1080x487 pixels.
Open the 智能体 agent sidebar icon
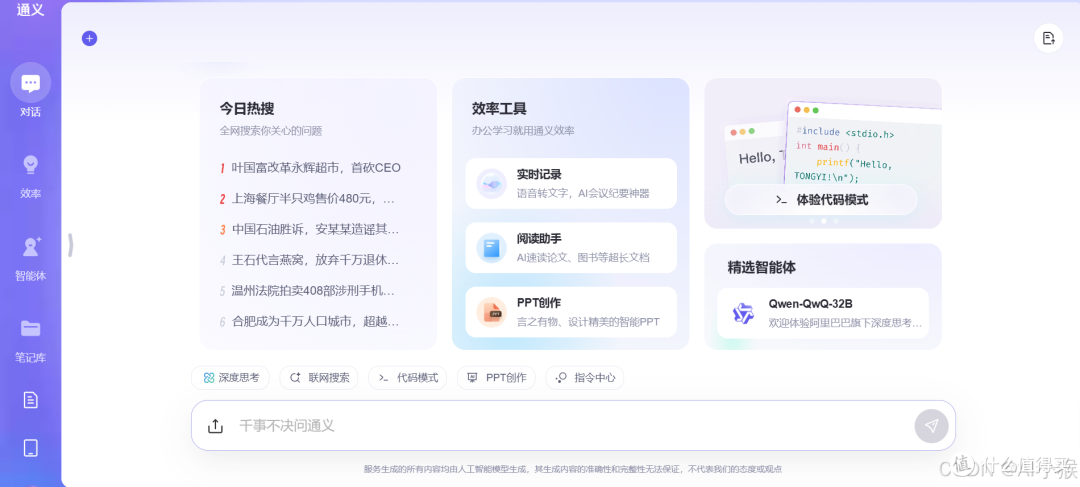click(x=30, y=247)
